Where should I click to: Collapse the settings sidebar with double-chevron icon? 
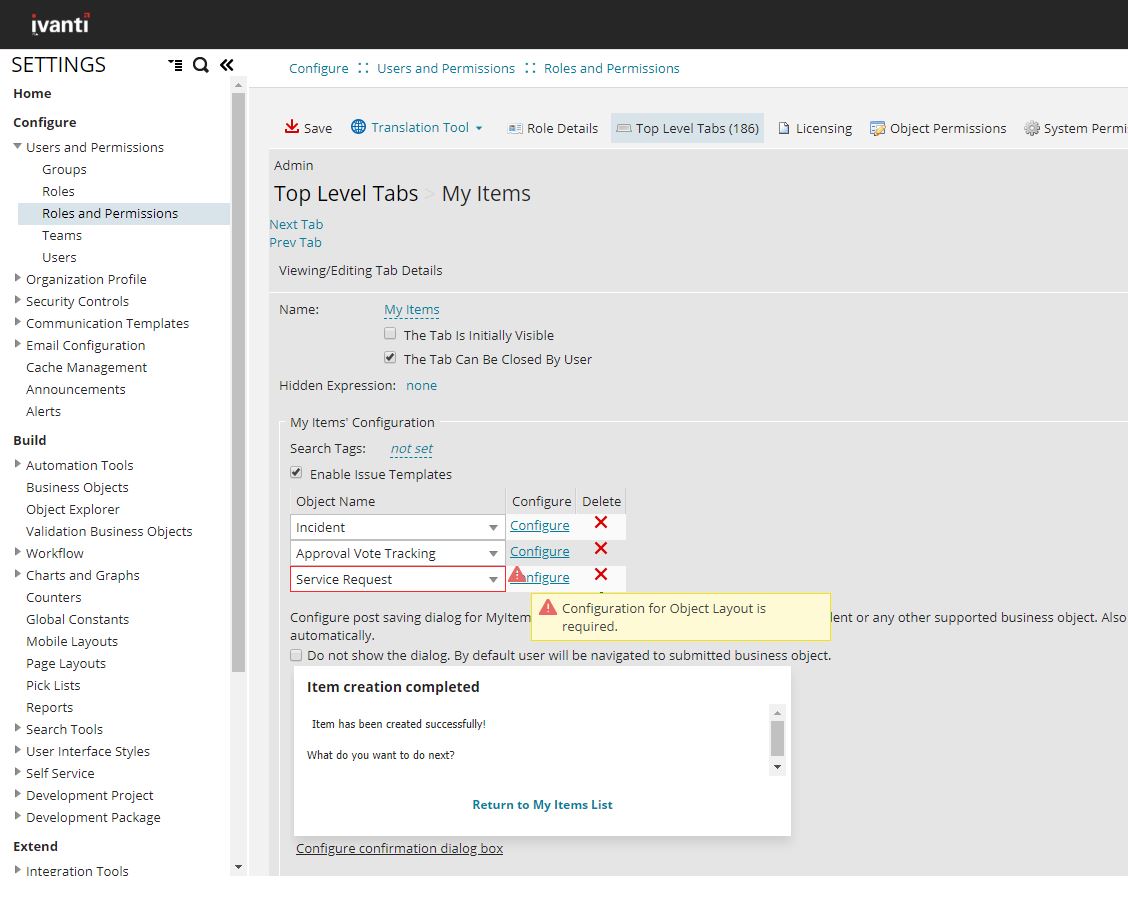point(227,65)
